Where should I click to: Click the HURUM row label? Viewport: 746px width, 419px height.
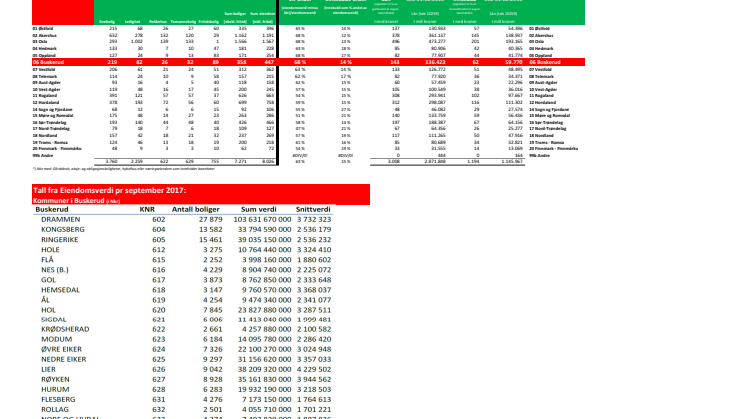(55, 389)
